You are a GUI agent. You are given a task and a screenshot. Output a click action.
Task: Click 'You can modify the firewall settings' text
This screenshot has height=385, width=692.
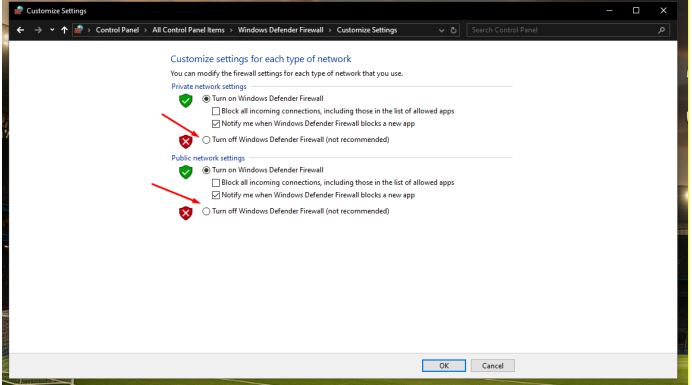point(286,73)
